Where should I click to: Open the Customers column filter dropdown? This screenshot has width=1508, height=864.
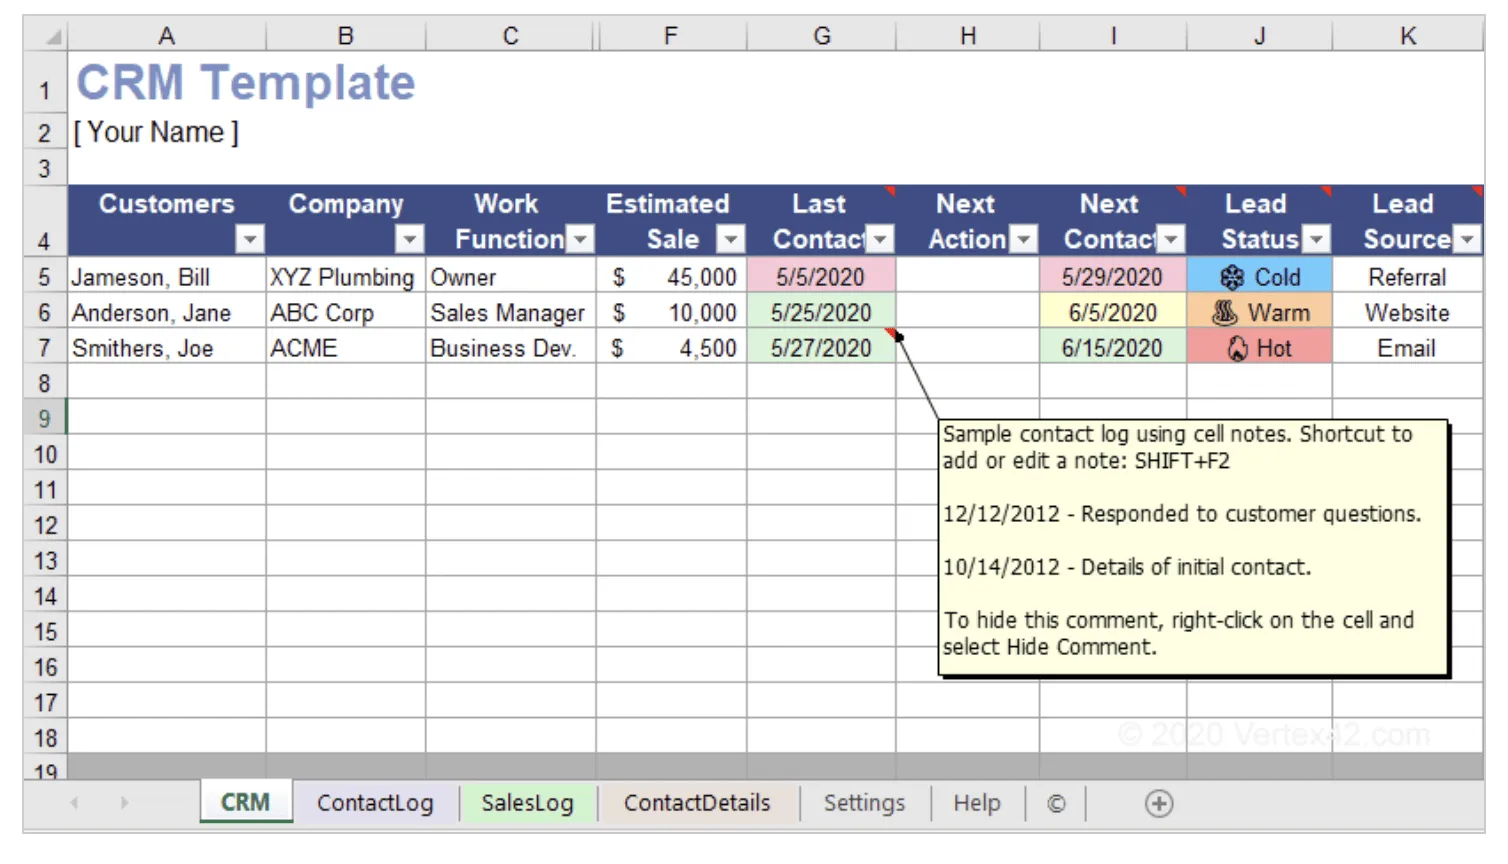(x=250, y=239)
